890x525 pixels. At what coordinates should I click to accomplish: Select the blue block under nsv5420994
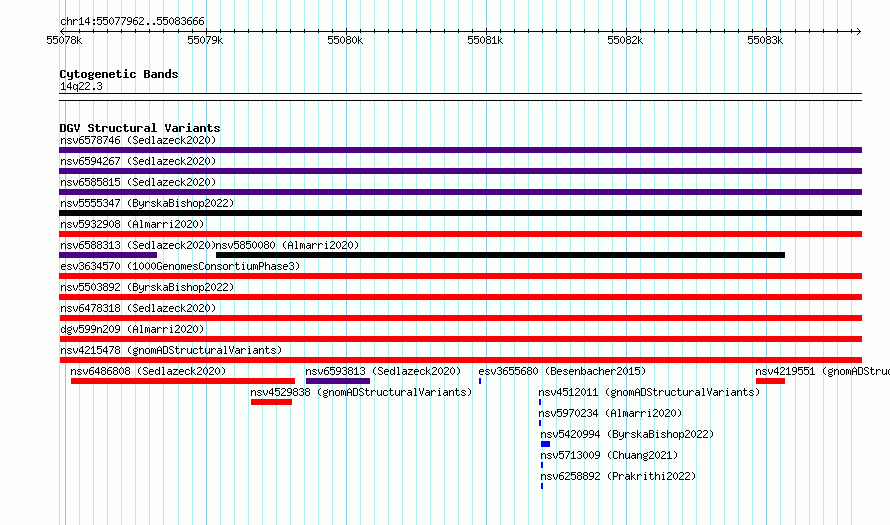(545, 444)
